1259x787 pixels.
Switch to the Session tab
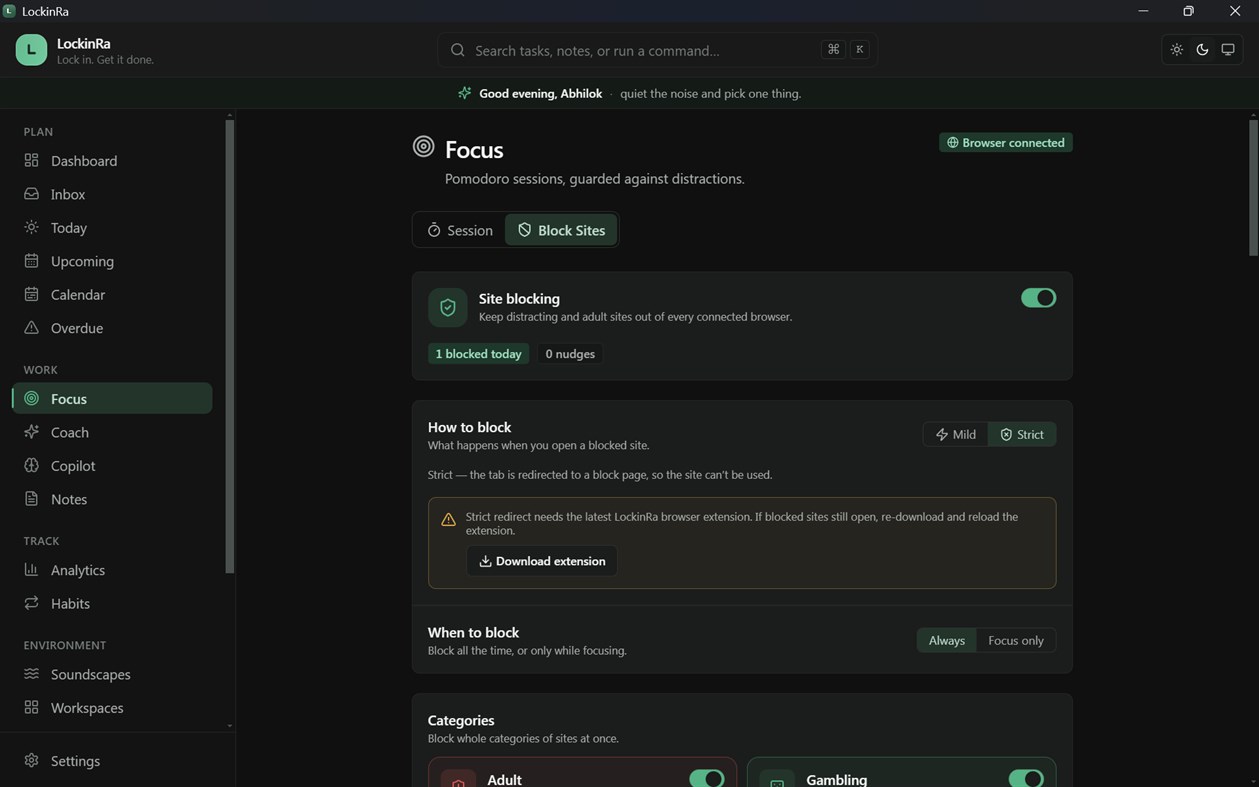pyautogui.click(x=460, y=230)
